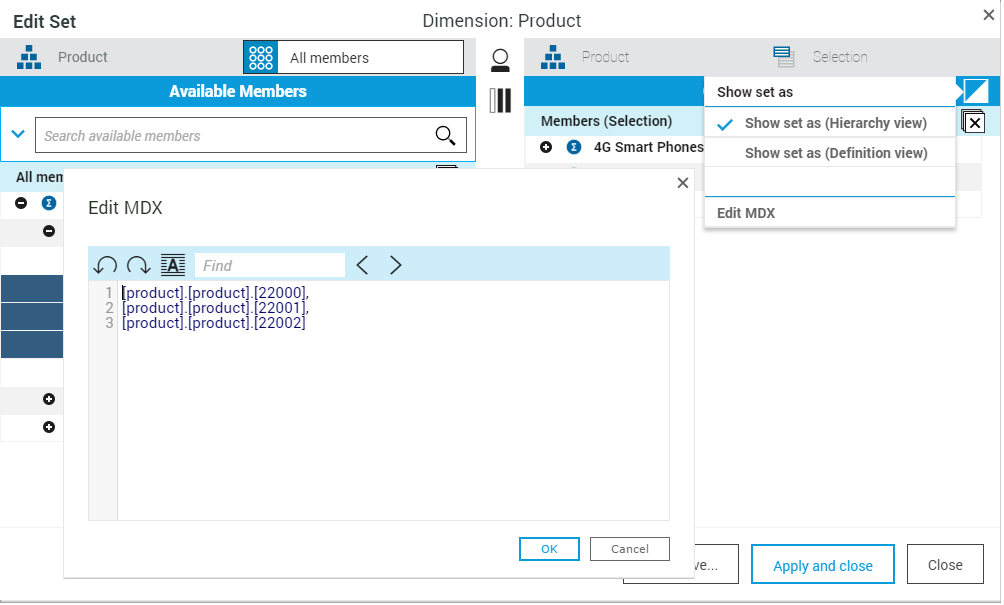Click the search magnifier icon

[445, 136]
